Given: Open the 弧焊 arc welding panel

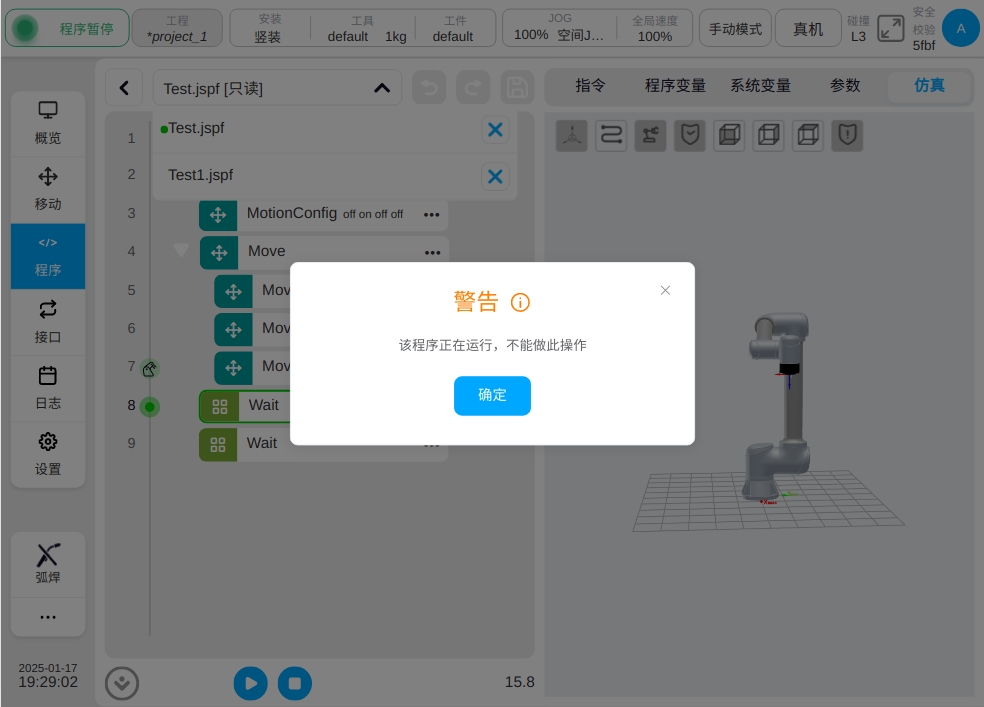Looking at the screenshot, I should 48,564.
